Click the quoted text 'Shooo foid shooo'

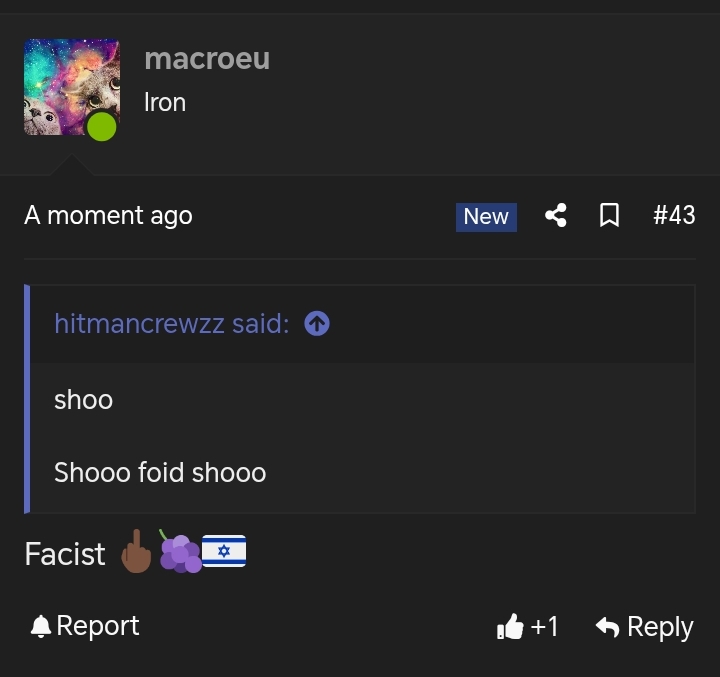tap(160, 473)
